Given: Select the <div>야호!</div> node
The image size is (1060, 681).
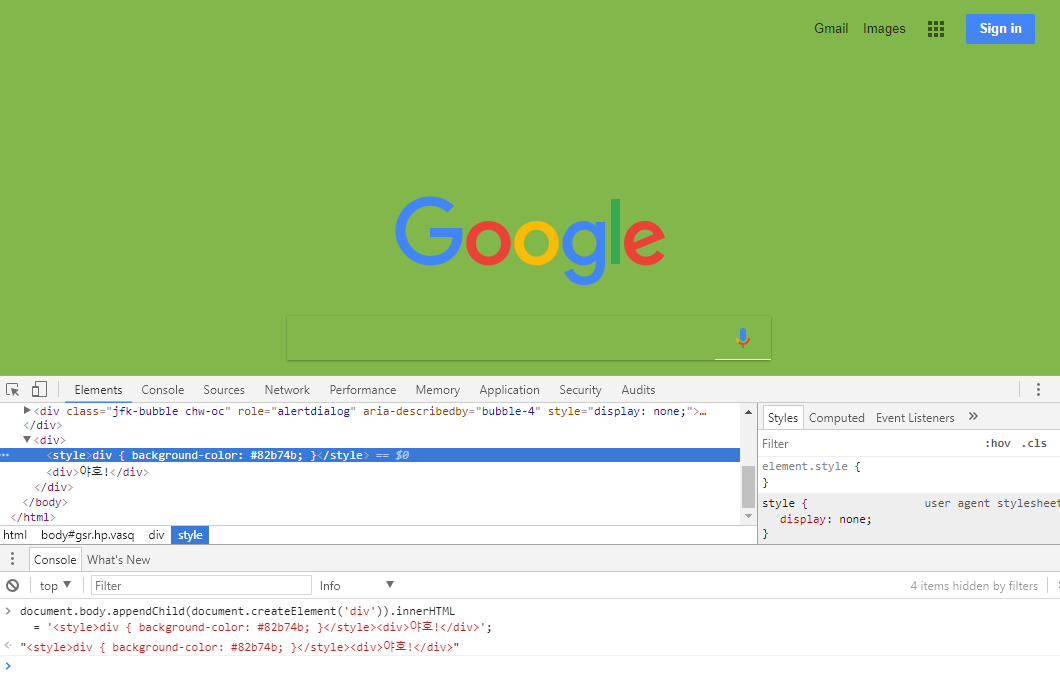Looking at the screenshot, I should click(97, 471).
